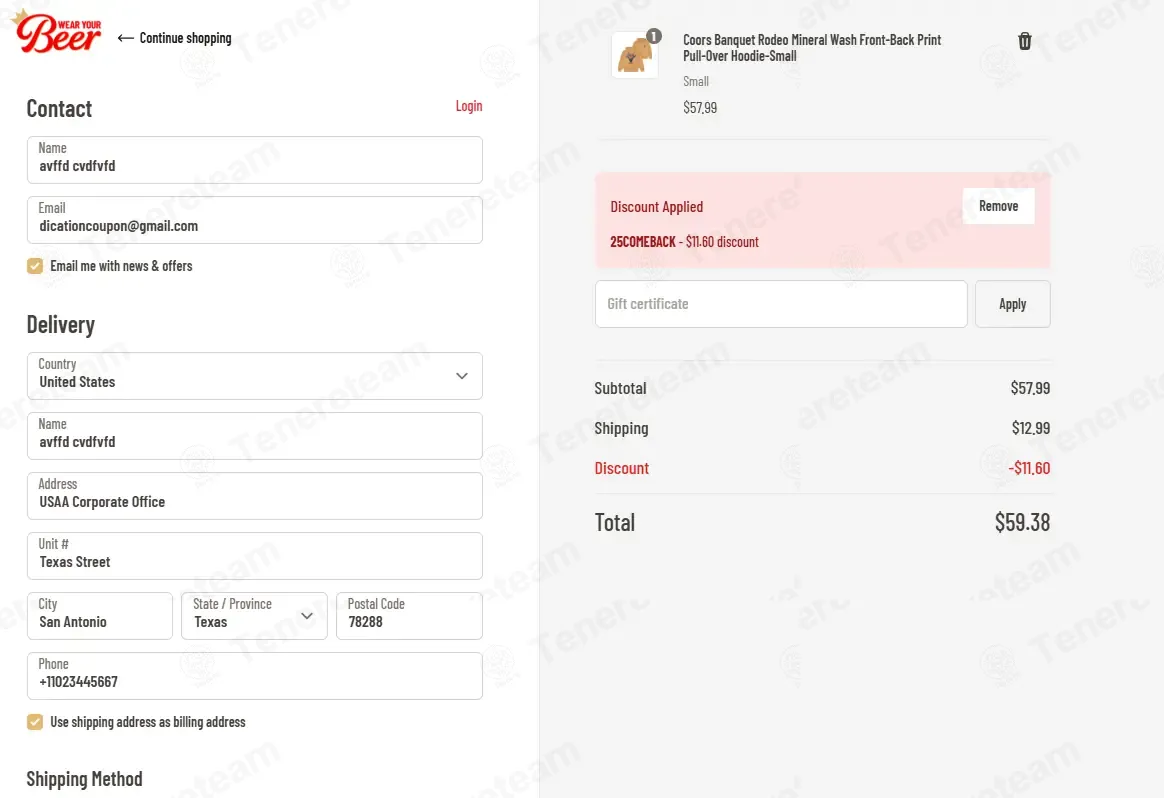This screenshot has width=1164, height=798.
Task: Click the Postal Code field
Action: [409, 615]
